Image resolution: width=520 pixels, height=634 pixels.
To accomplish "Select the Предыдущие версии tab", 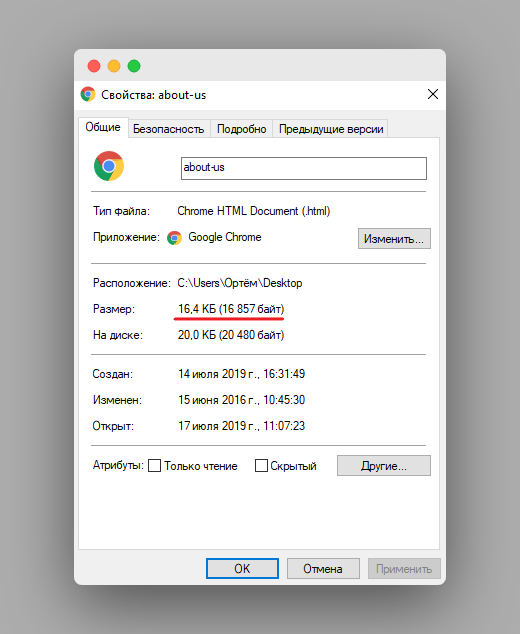I will point(331,129).
